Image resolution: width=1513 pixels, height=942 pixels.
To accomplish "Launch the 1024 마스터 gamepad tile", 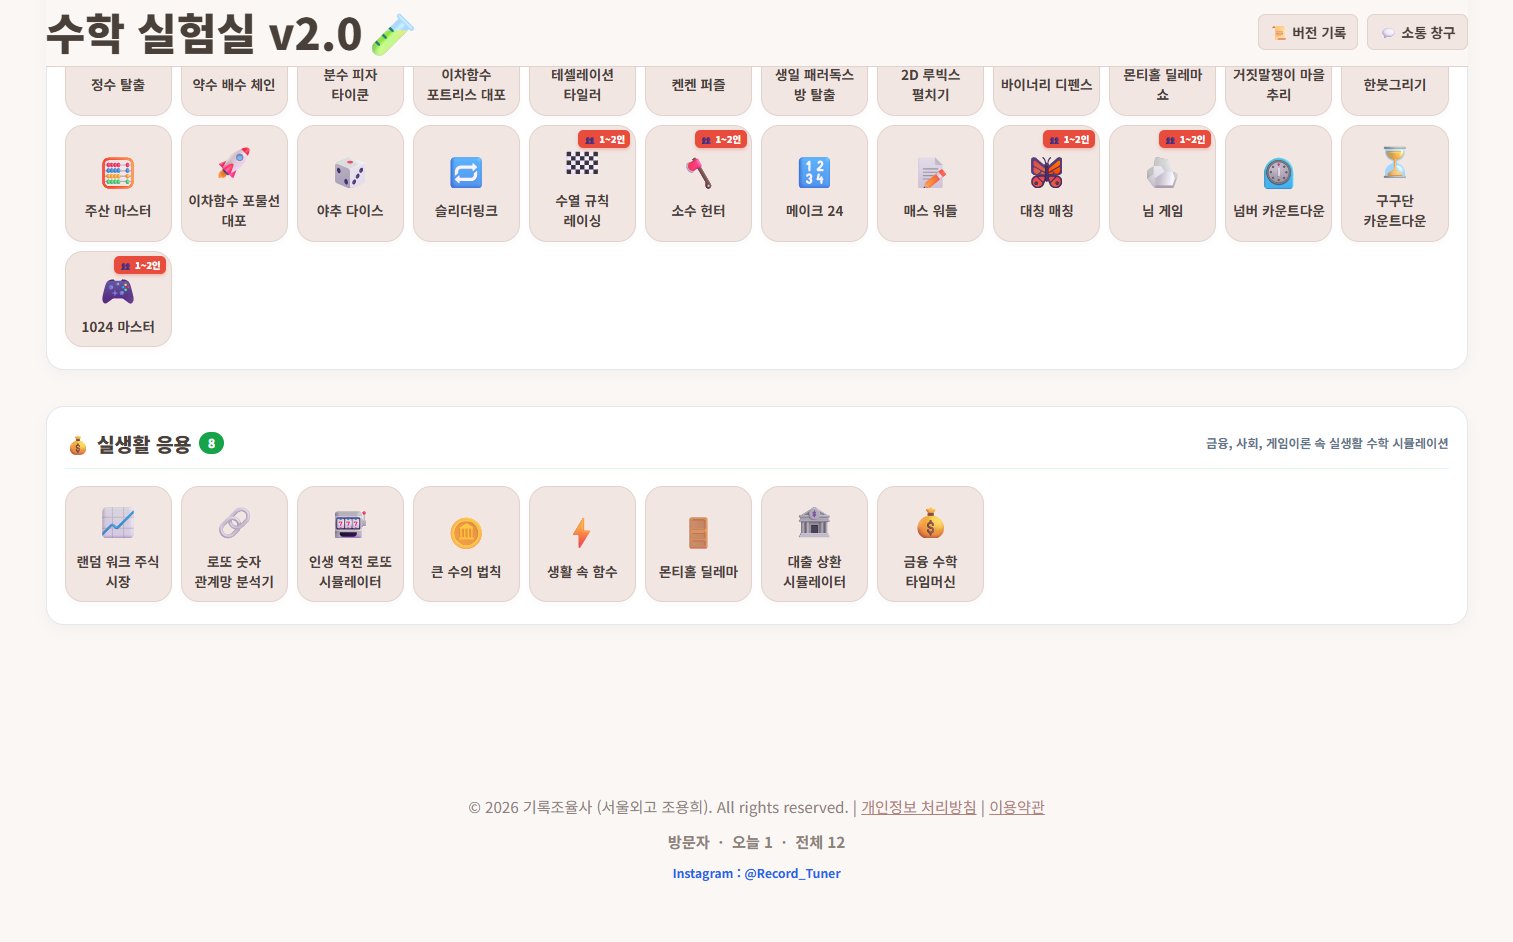I will coord(118,299).
